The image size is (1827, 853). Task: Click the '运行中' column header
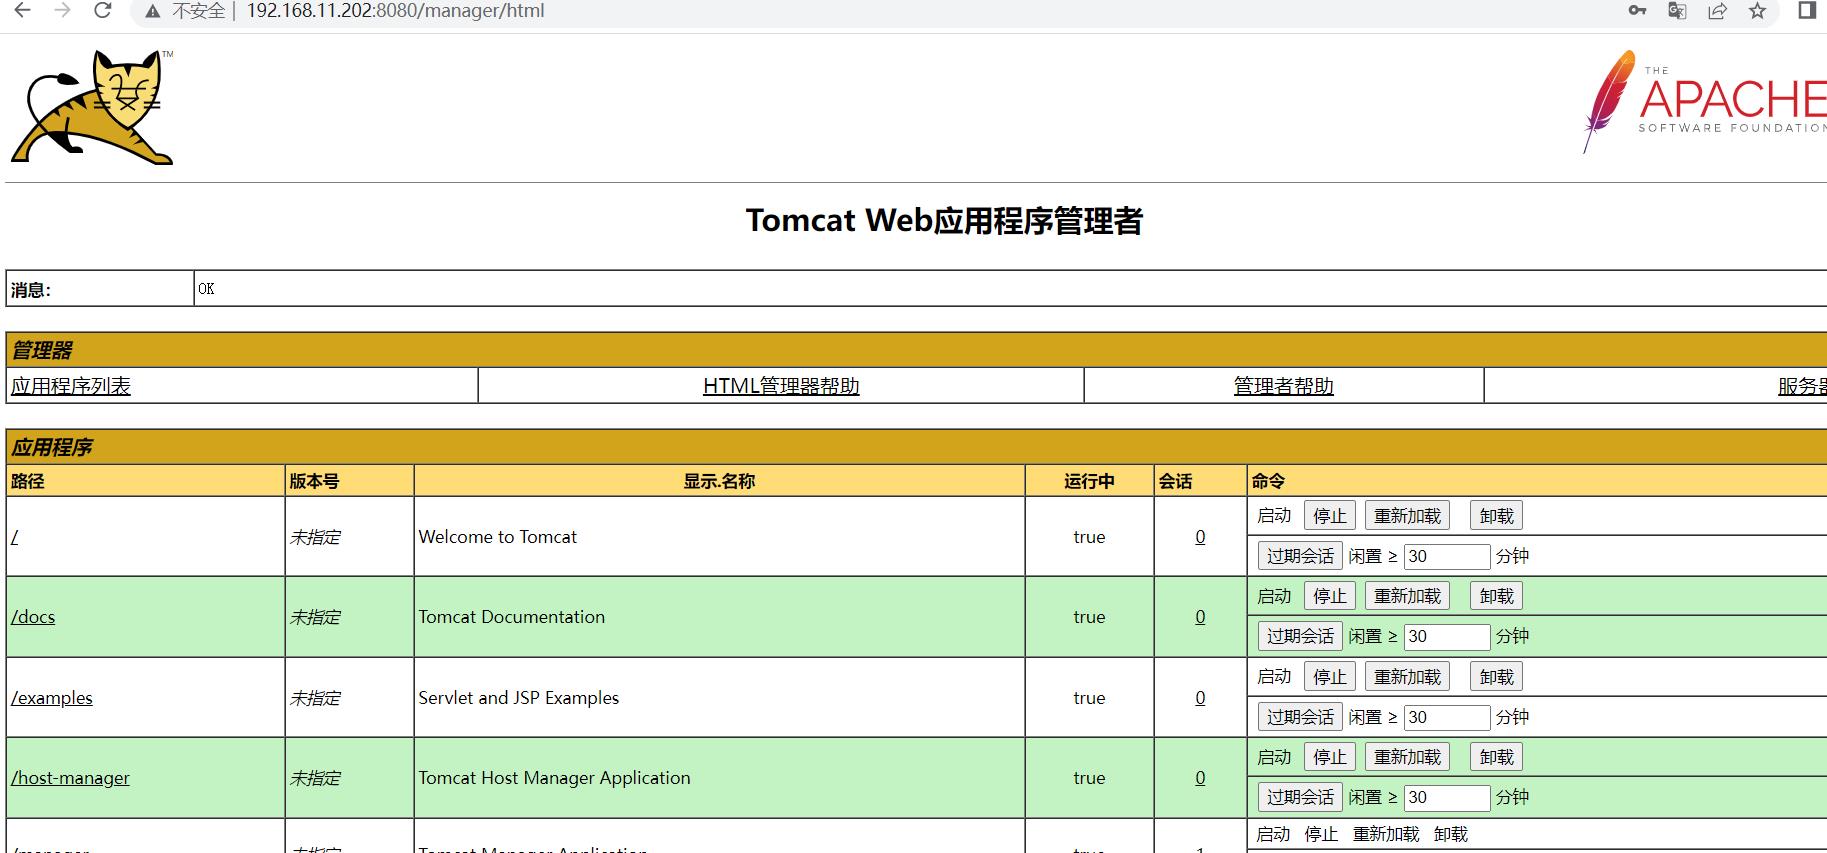coord(1089,481)
